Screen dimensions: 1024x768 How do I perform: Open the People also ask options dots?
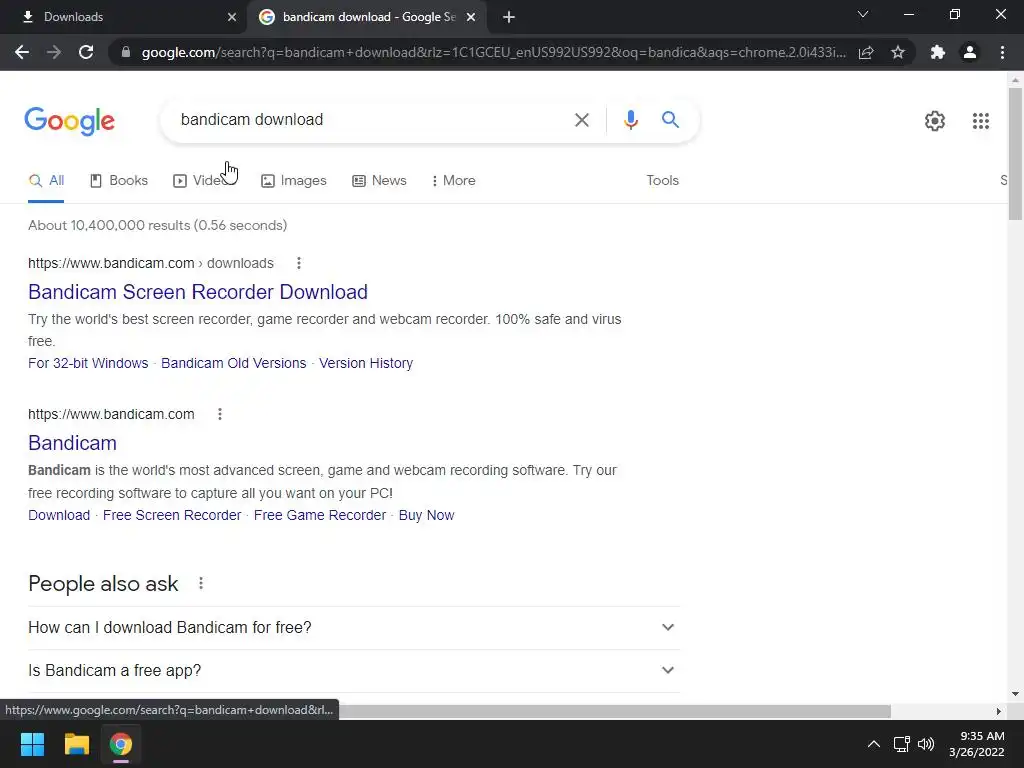[200, 584]
